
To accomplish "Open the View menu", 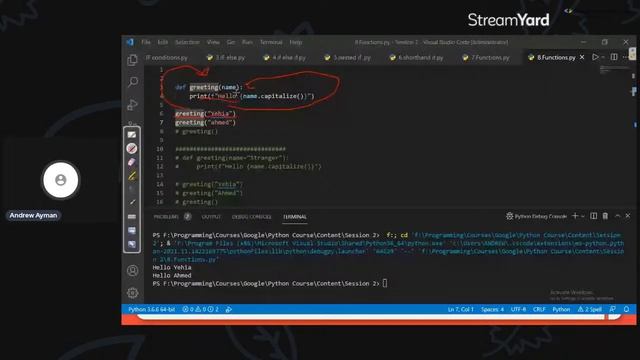I will (x=213, y=42).
